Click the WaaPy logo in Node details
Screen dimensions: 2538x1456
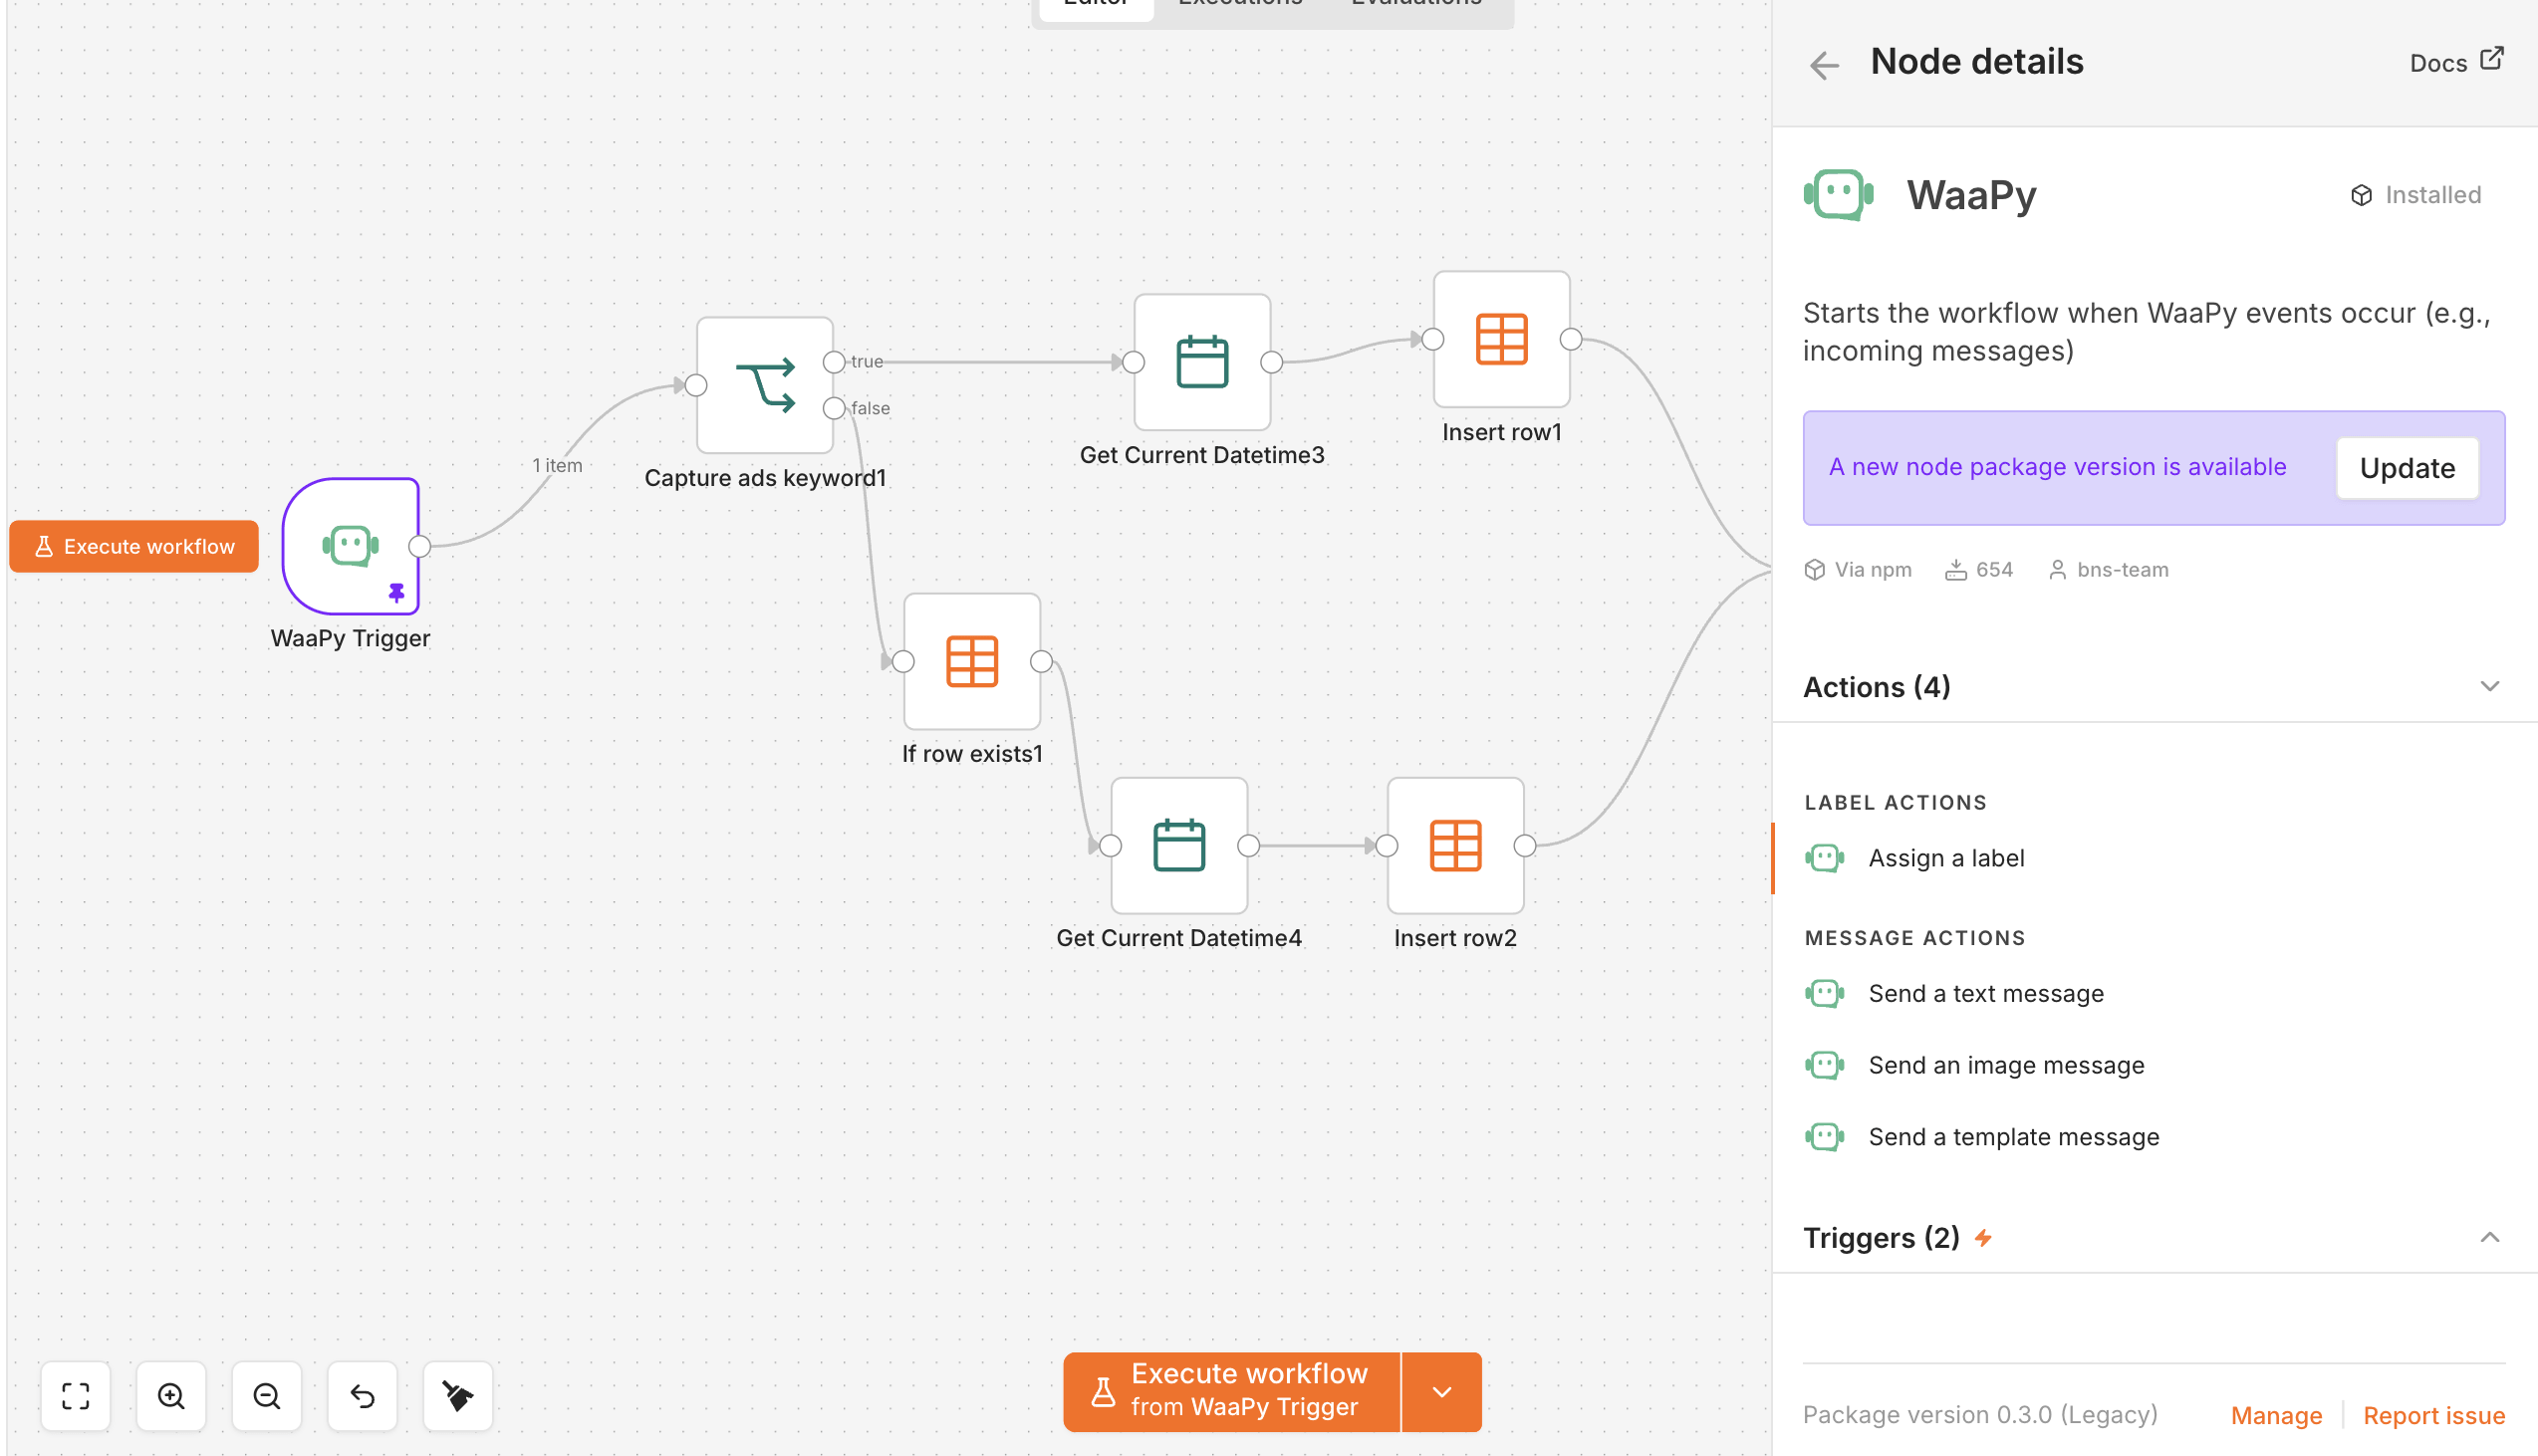click(x=1838, y=195)
